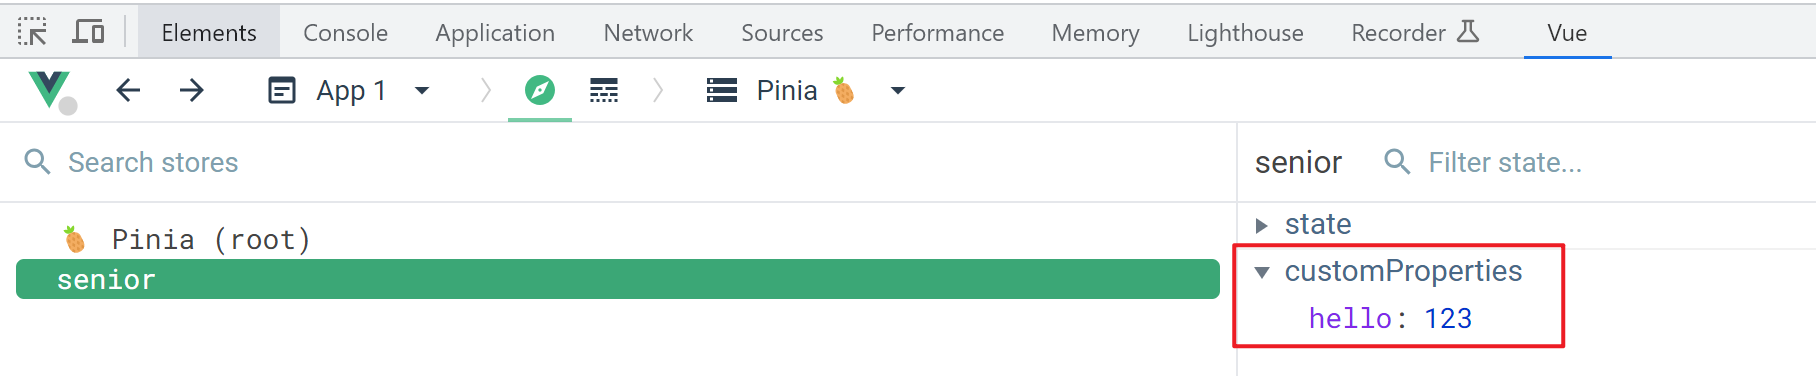
Task: Open the timeline view icon
Action: click(604, 90)
